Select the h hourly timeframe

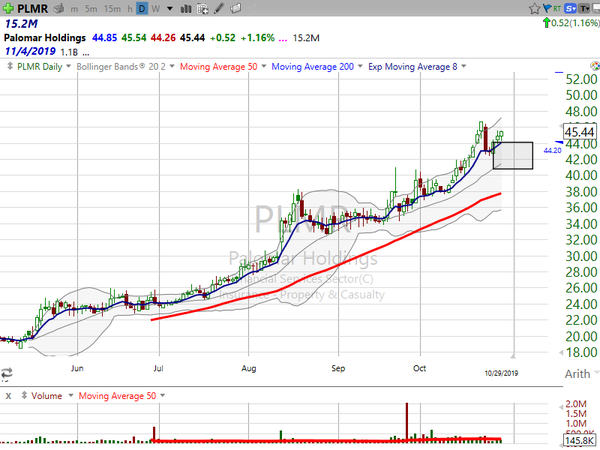coord(130,8)
